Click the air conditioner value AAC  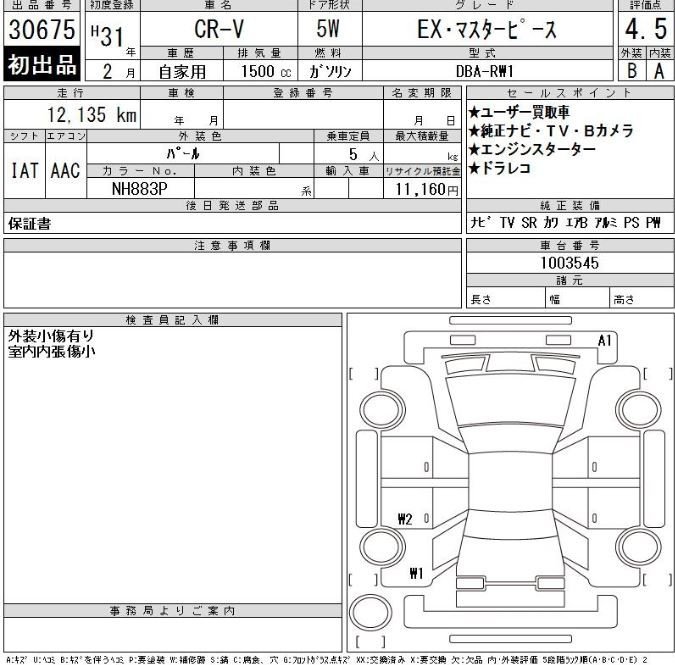click(65, 170)
